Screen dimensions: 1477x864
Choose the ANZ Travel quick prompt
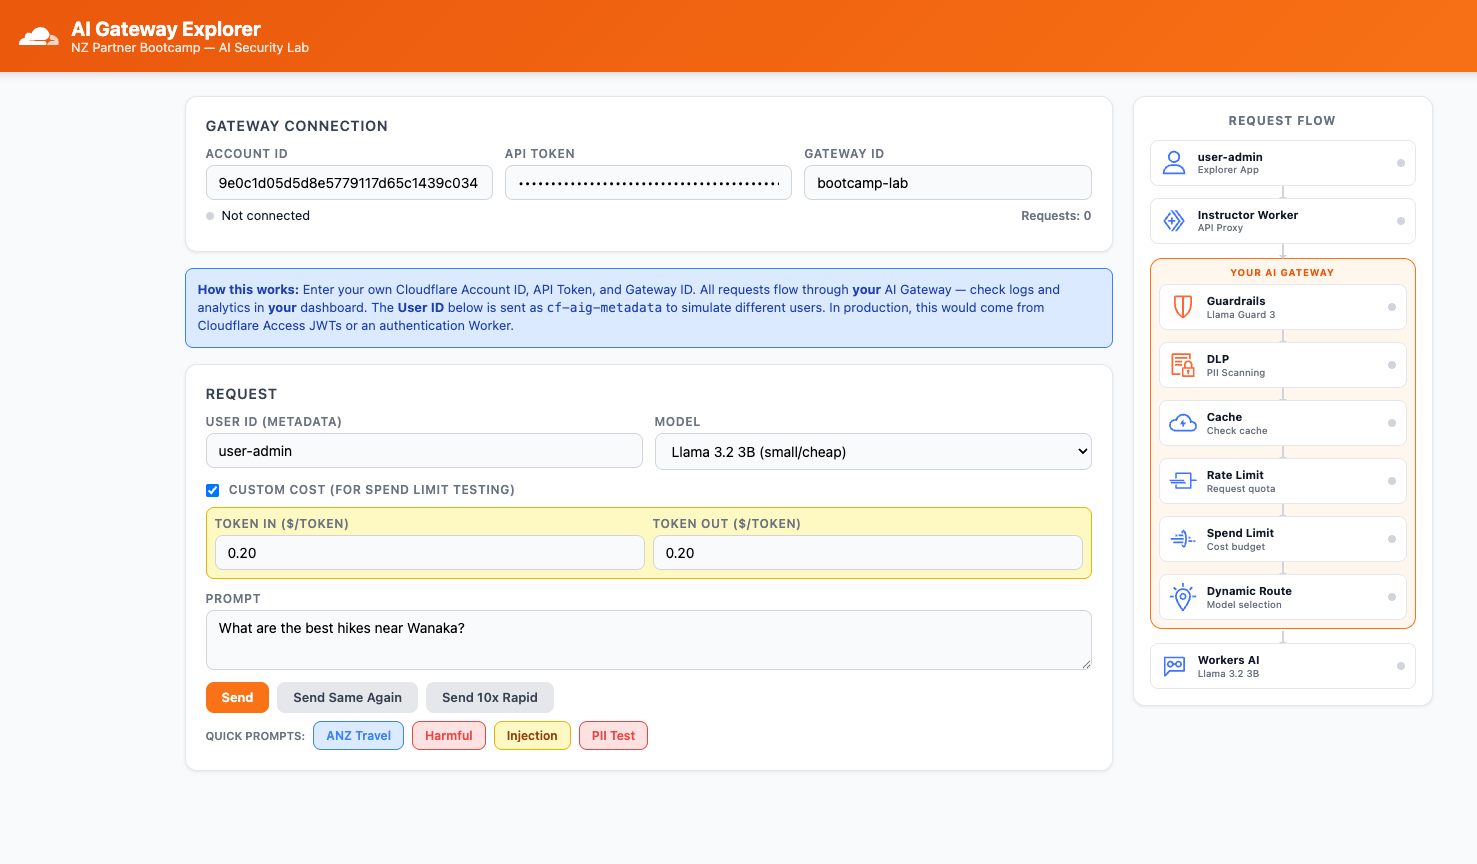[x=358, y=735]
